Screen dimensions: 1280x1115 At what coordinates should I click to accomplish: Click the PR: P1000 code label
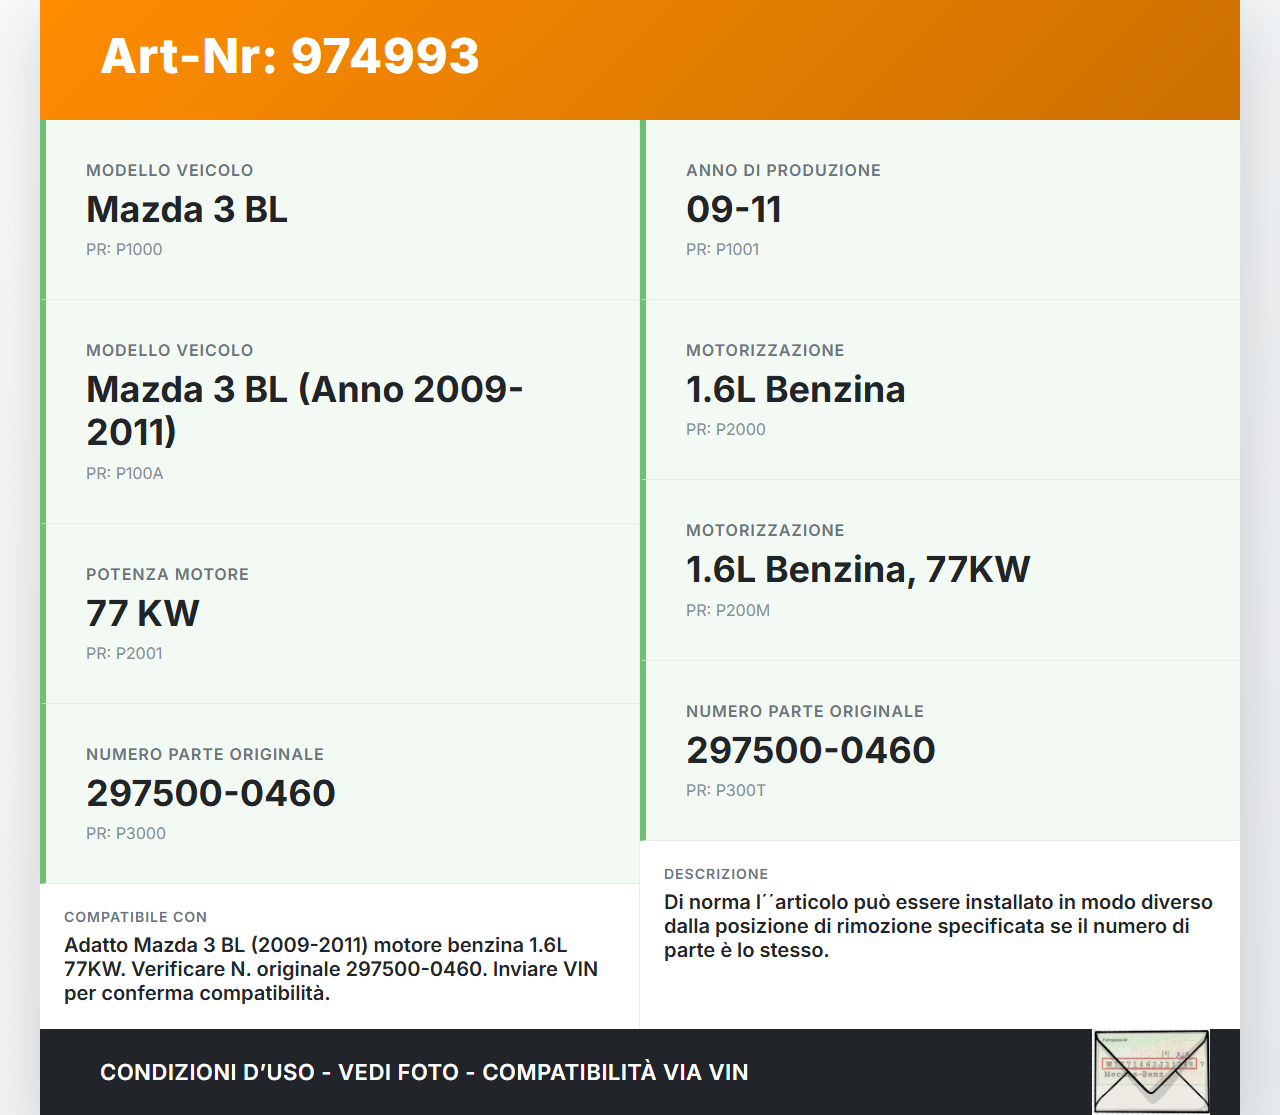pos(124,249)
